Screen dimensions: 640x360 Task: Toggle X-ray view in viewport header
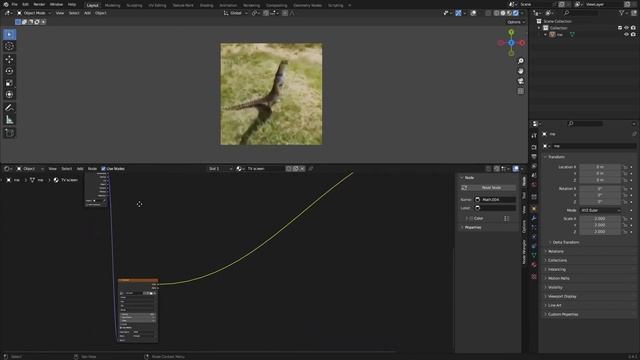pos(488,13)
